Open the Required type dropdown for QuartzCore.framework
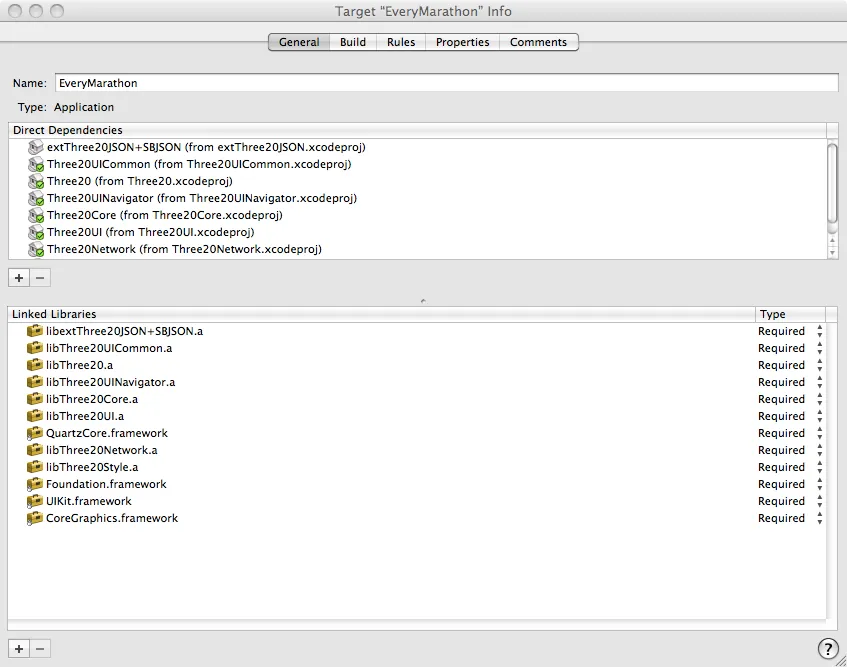847x667 pixels. [x=820, y=433]
